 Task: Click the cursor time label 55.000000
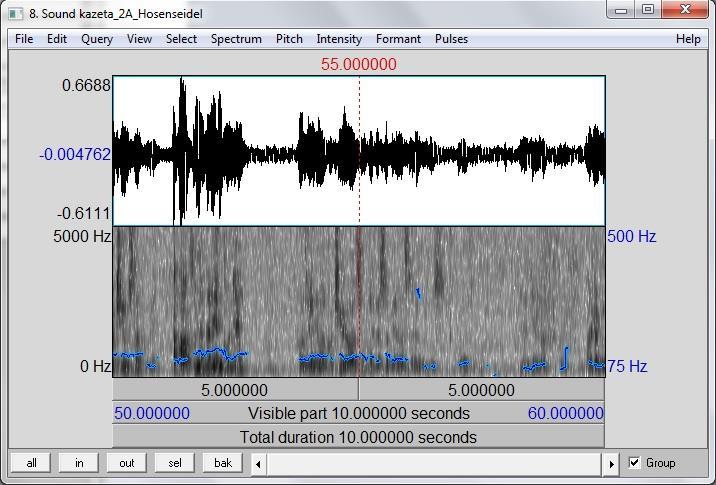pos(358,64)
